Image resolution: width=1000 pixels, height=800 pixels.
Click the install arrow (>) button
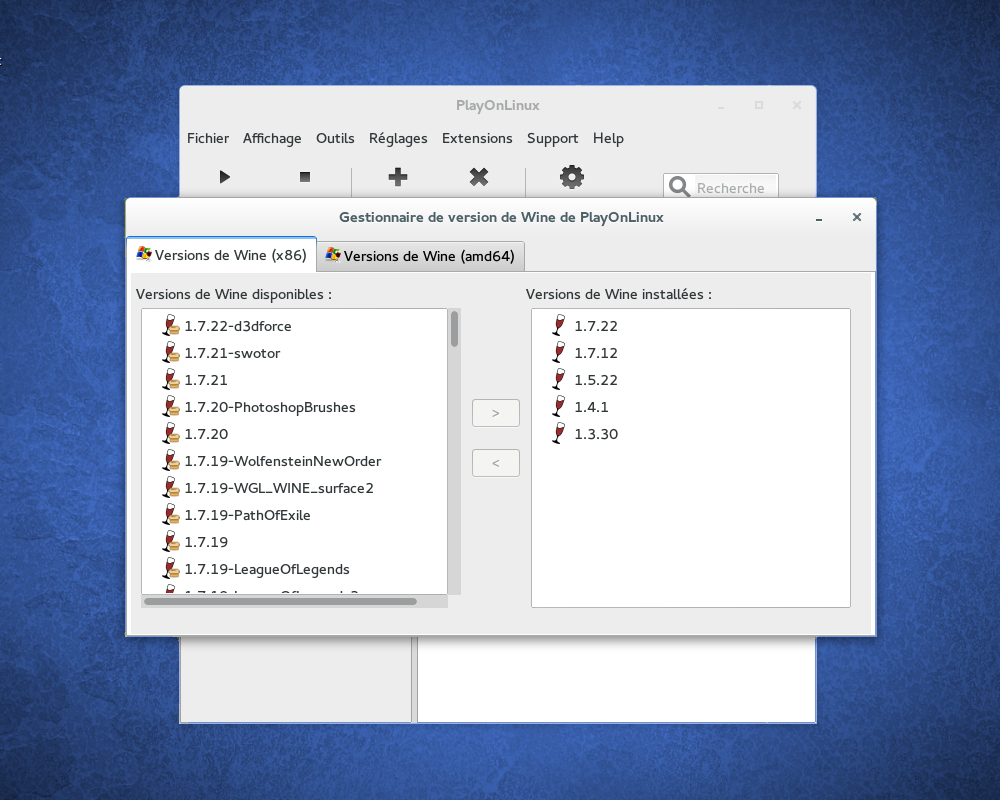pos(496,413)
